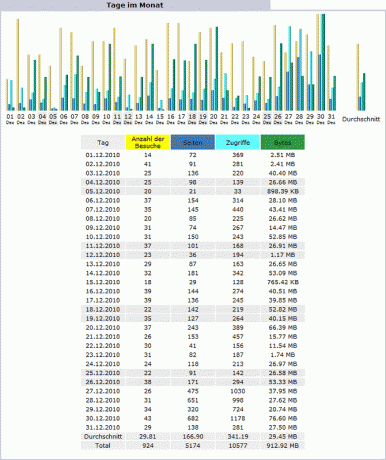Click the 05.12.2010 table row date
The image size is (386, 460).
(103, 191)
